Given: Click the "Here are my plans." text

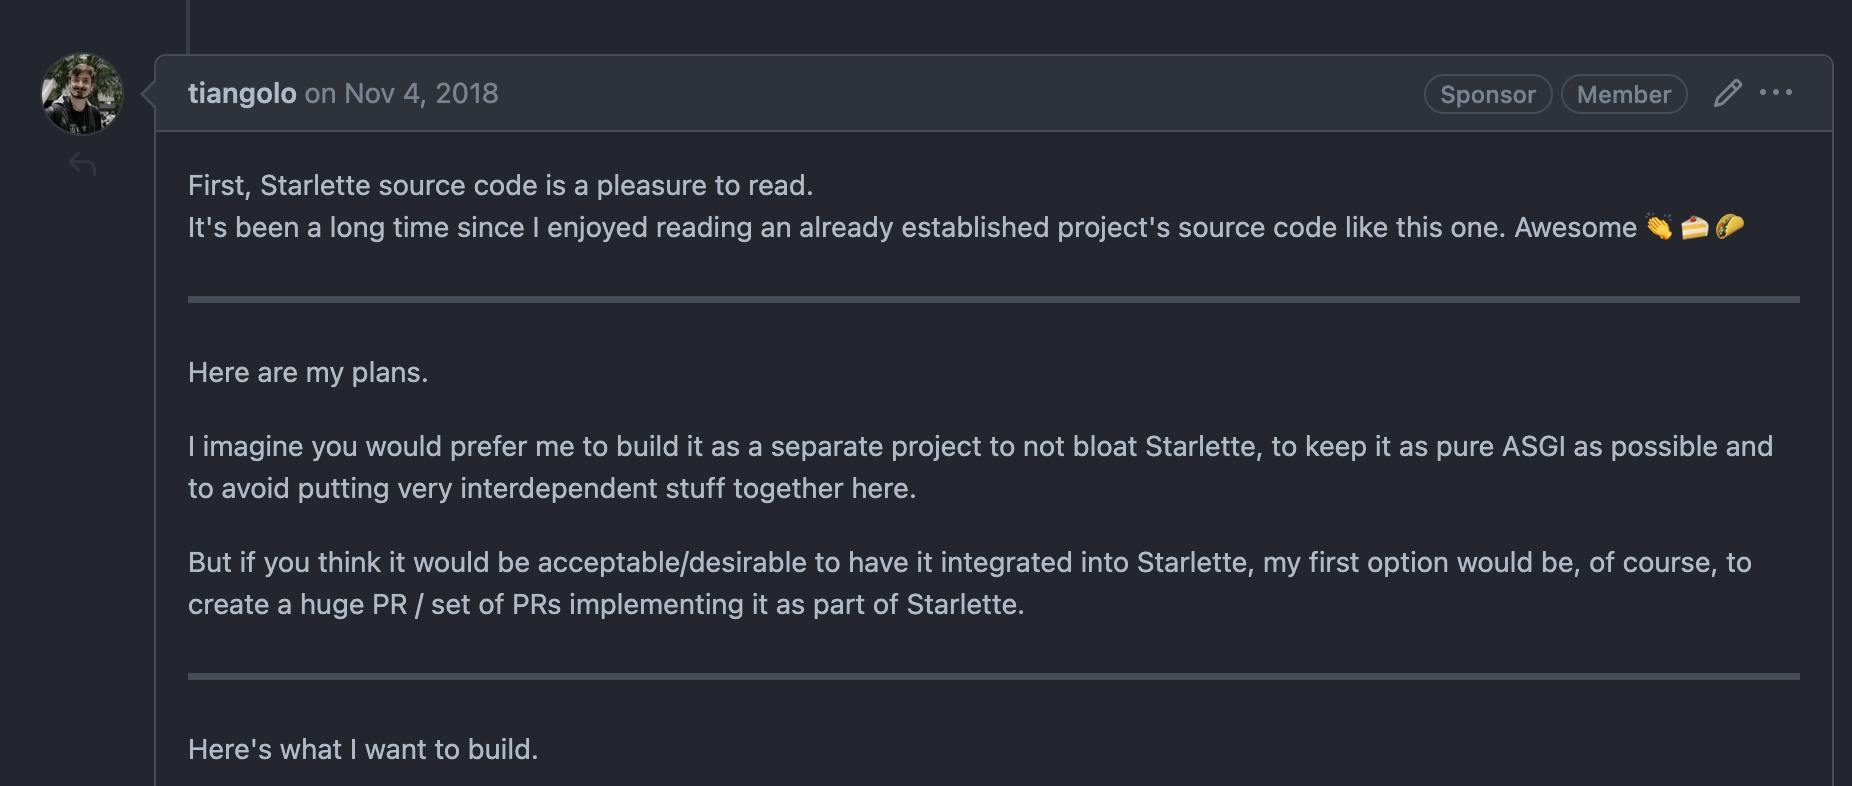Looking at the screenshot, I should pos(308,372).
